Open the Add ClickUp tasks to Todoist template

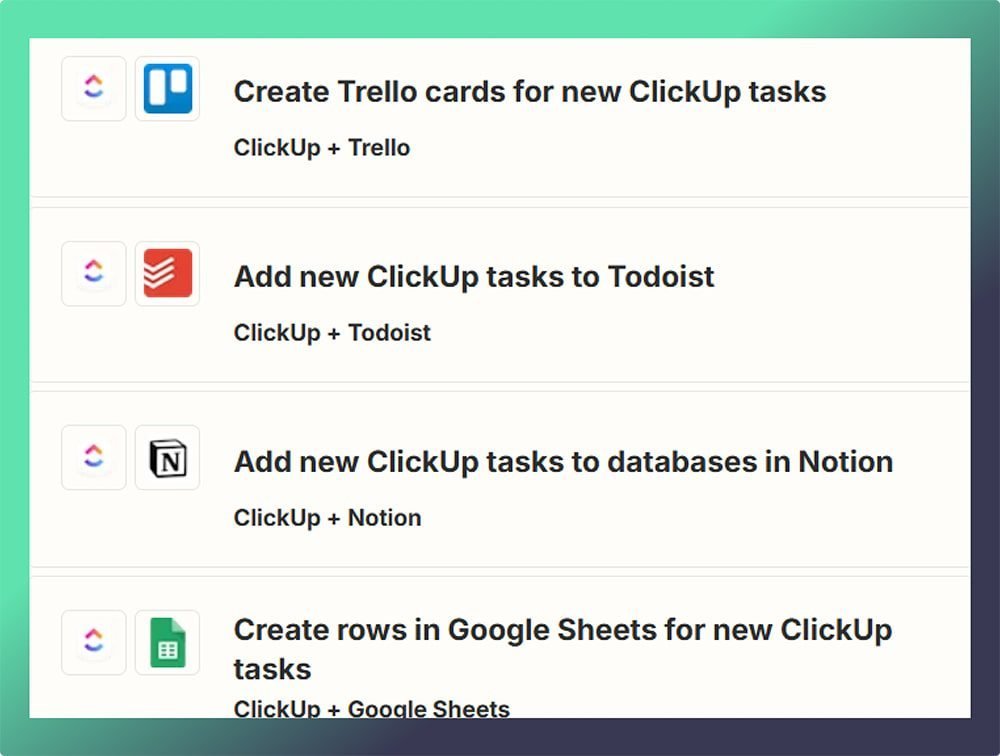click(x=473, y=277)
